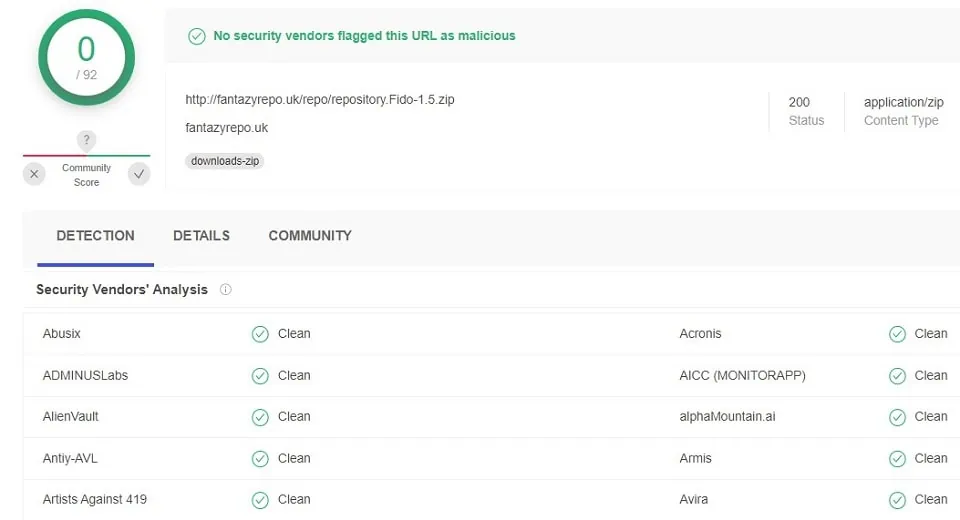Vote the URL as malicious with the X button
Viewport: 960px width, 520px height.
pyautogui.click(x=34, y=174)
